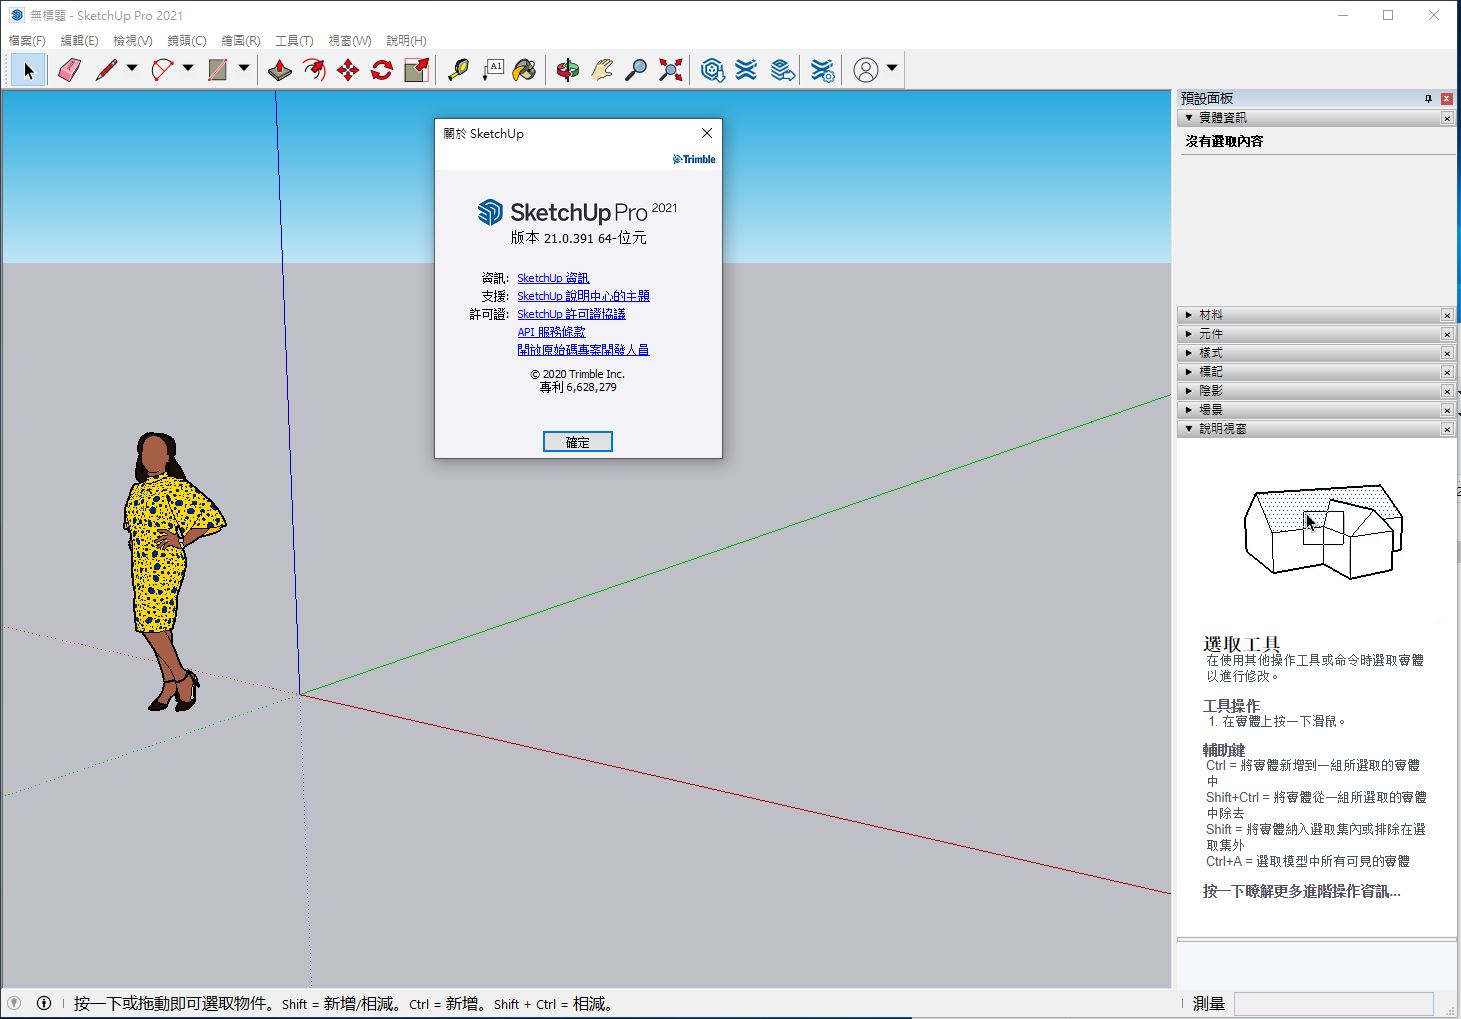Select the arrow Select tool
This screenshot has height=1019, width=1461.
[28, 70]
